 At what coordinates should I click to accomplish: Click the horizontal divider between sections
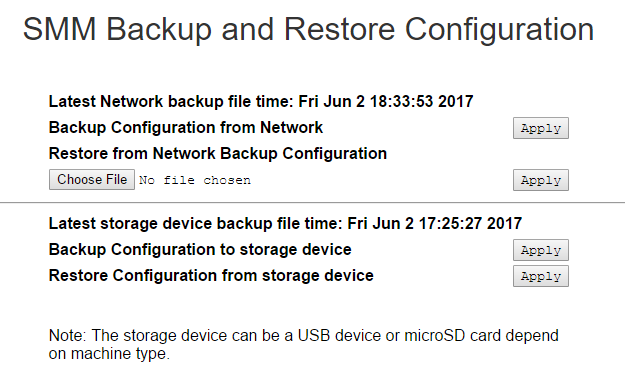tap(312, 202)
